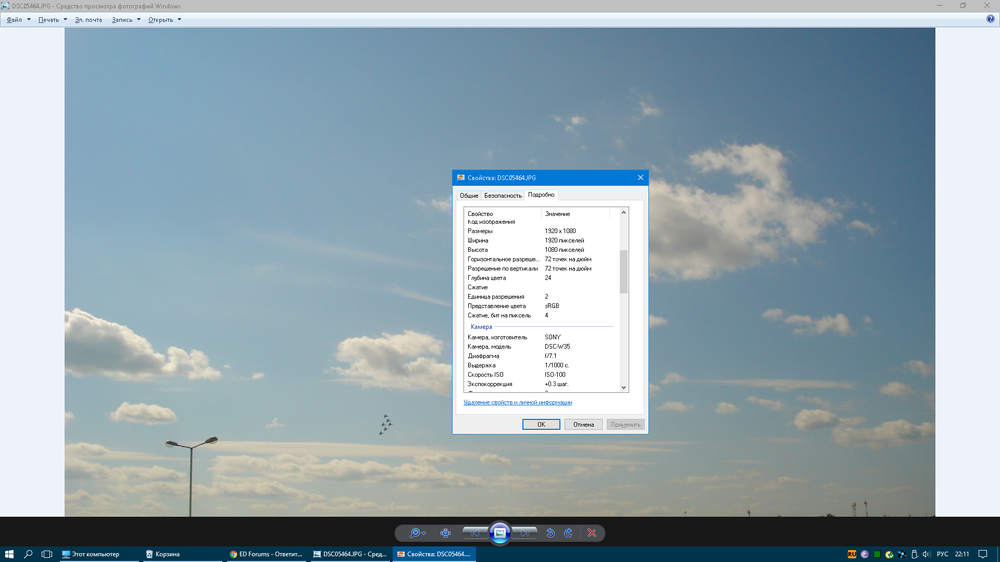The width and height of the screenshot is (1000, 562).
Task: Select the Камера, модель DSC-W35 row
Action: pos(541,346)
